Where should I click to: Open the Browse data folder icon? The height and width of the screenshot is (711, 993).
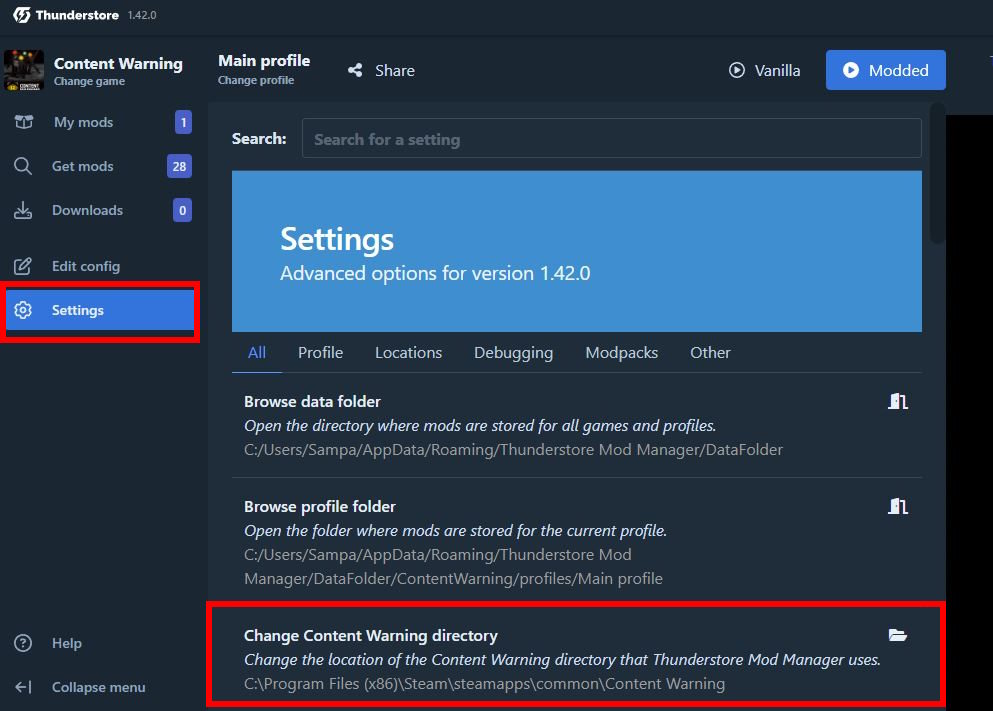tap(897, 400)
